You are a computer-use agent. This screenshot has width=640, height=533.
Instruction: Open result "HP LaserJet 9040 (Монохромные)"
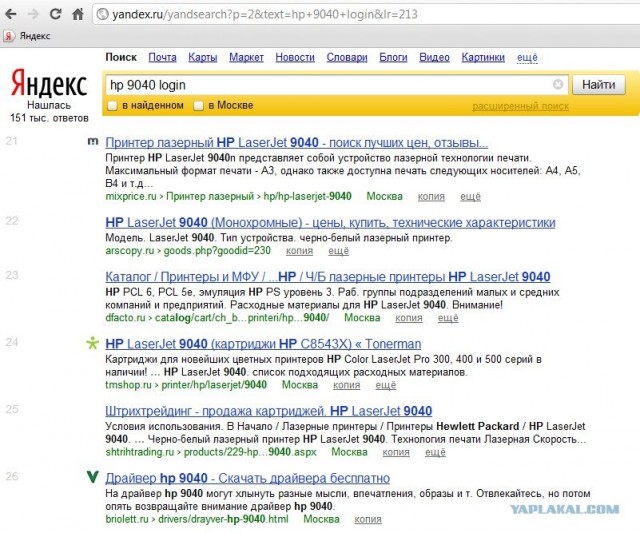(x=330, y=223)
